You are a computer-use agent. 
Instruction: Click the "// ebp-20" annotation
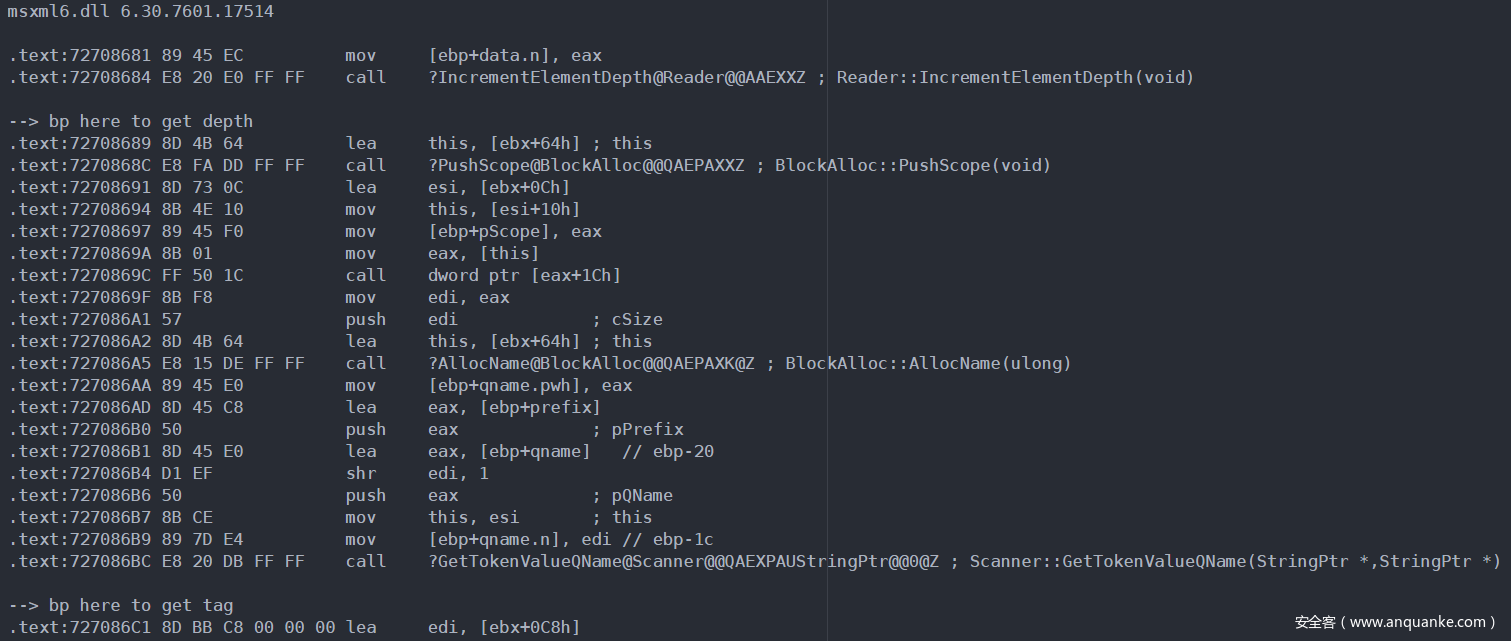pos(668,452)
